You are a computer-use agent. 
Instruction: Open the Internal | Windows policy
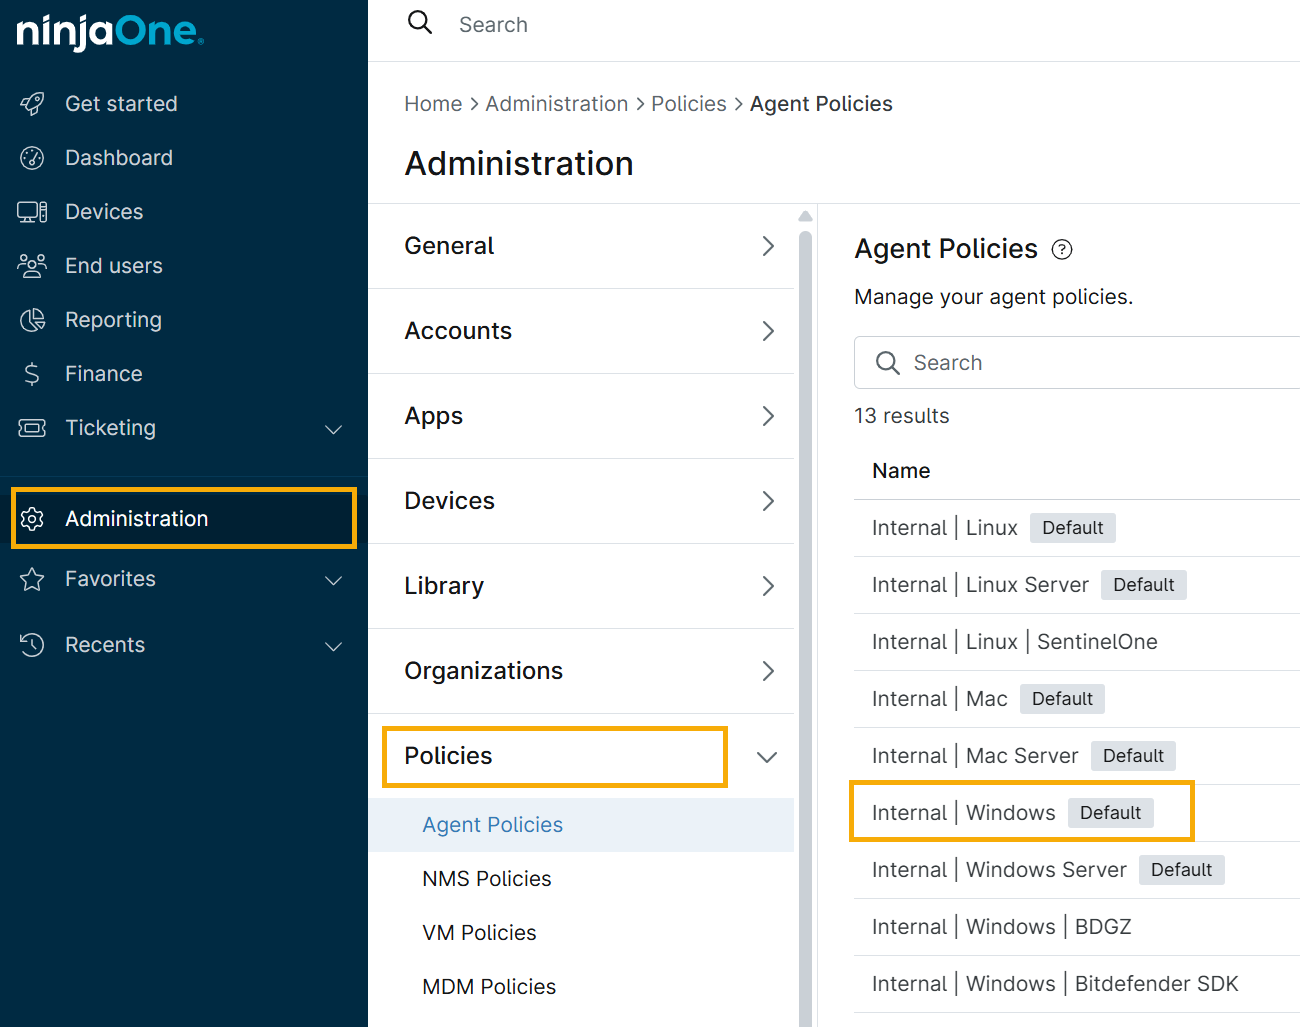(963, 813)
